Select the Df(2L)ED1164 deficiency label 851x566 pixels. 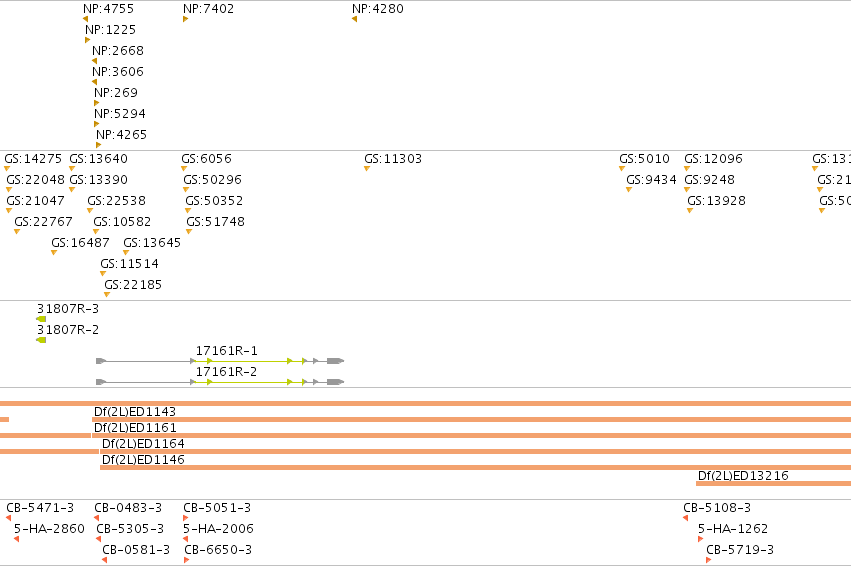pos(143,444)
